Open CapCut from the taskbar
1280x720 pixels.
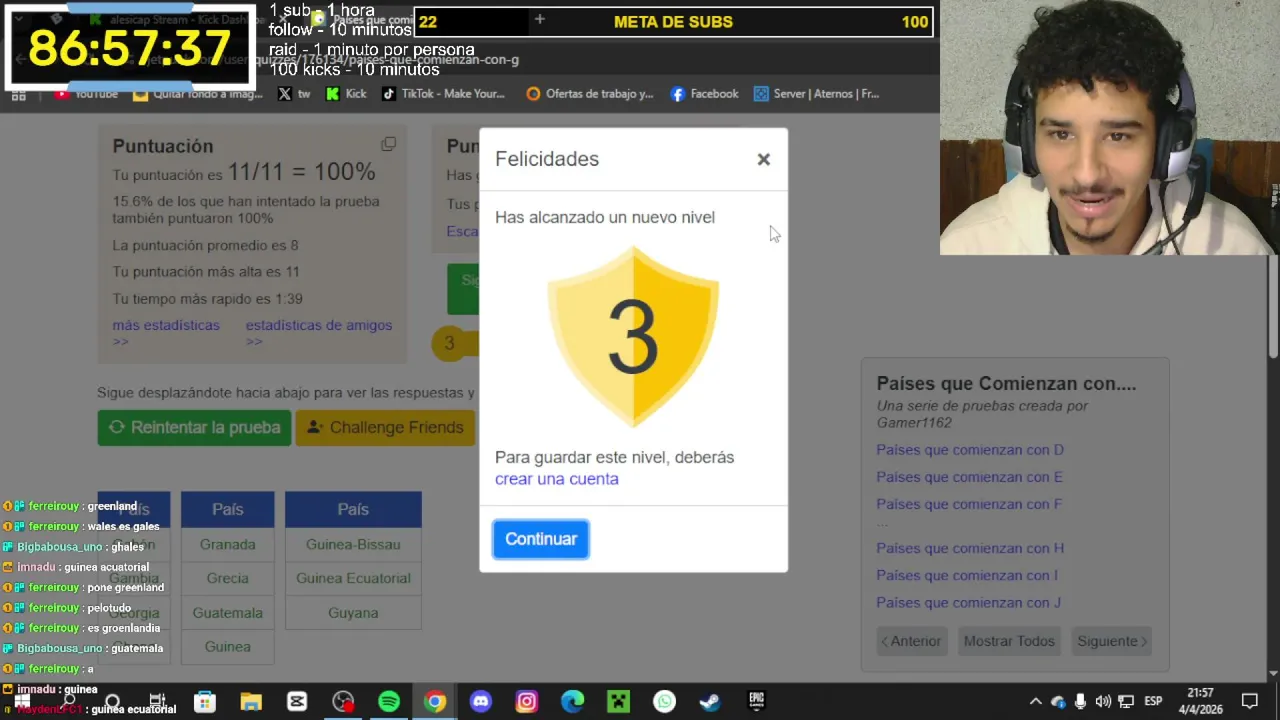[297, 702]
